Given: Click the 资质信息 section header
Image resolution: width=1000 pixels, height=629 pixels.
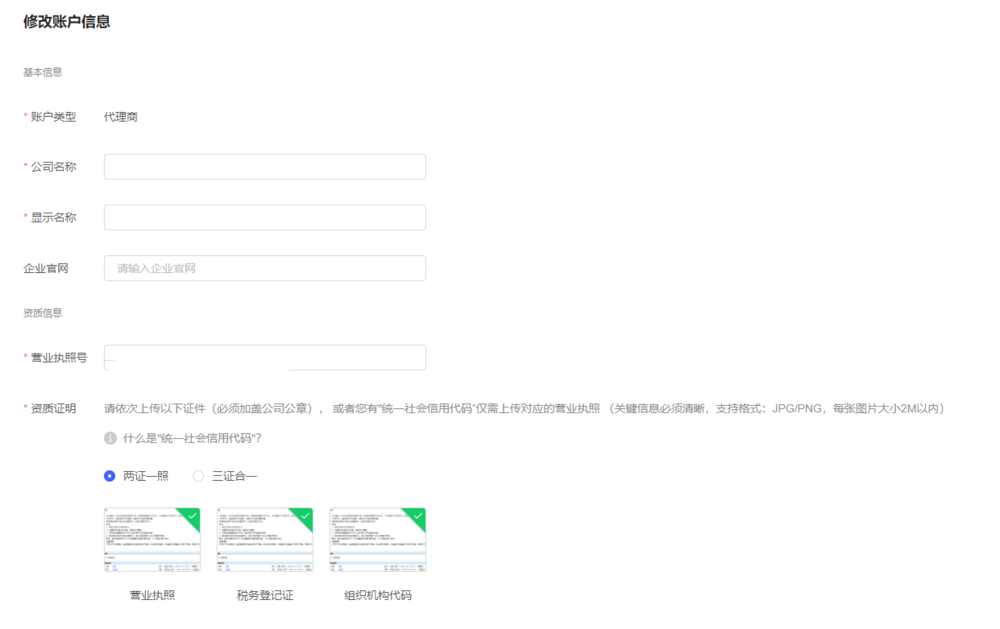Looking at the screenshot, I should coord(43,313).
